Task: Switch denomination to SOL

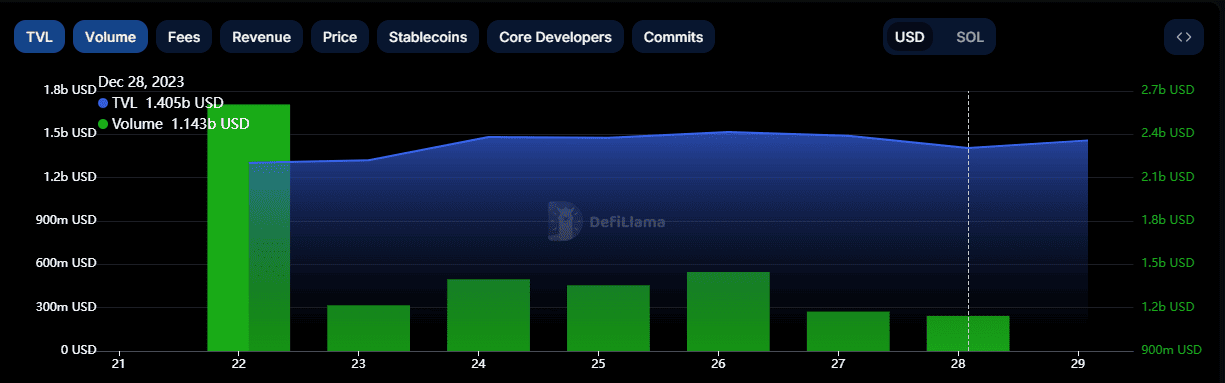Action: pos(970,37)
